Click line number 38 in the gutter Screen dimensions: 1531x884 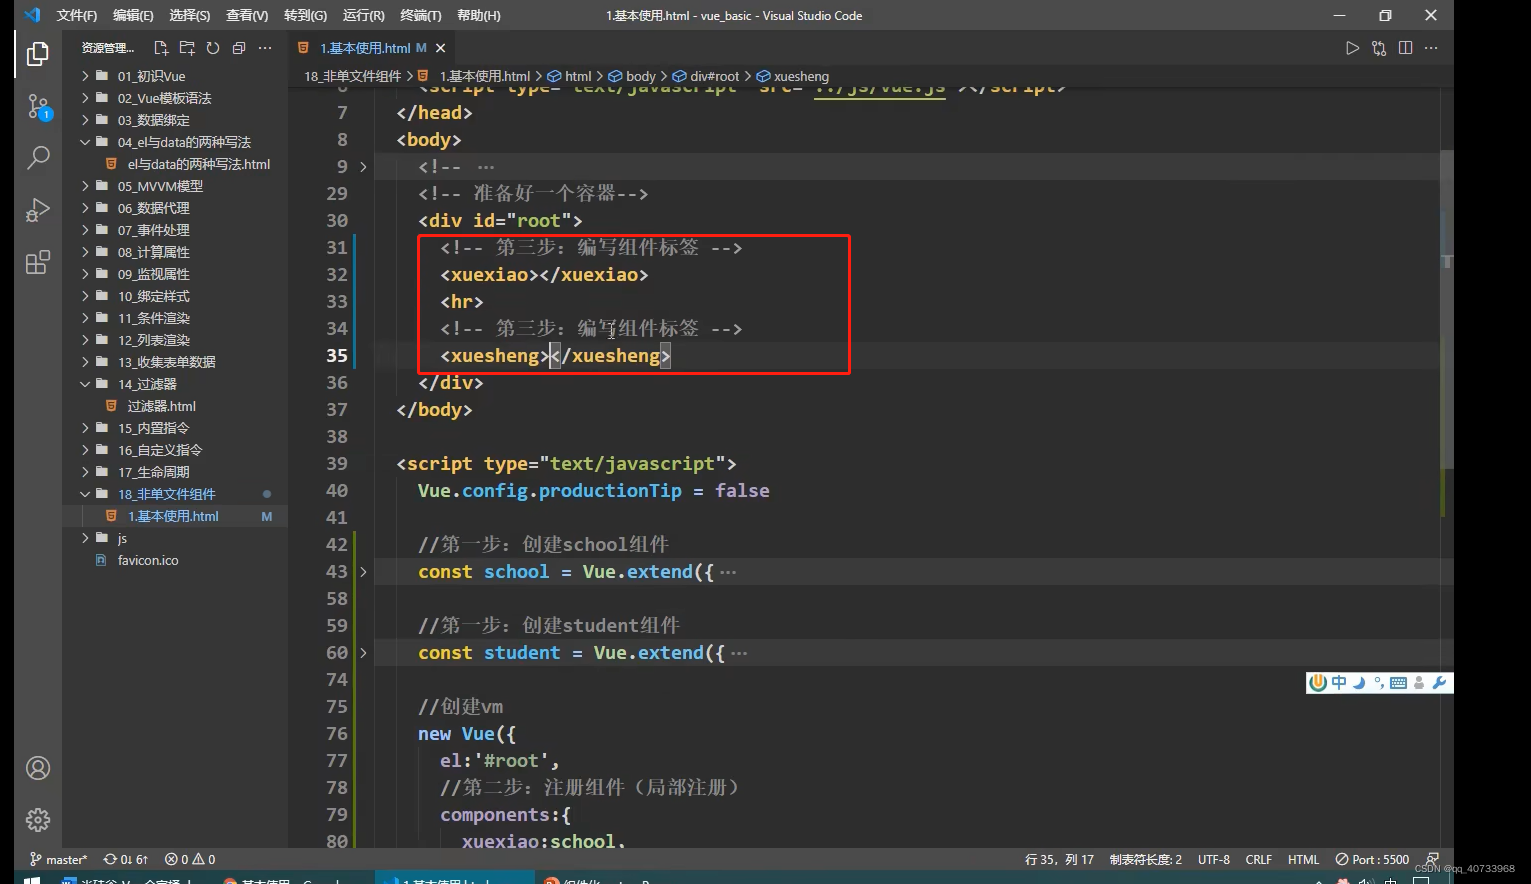[337, 437]
